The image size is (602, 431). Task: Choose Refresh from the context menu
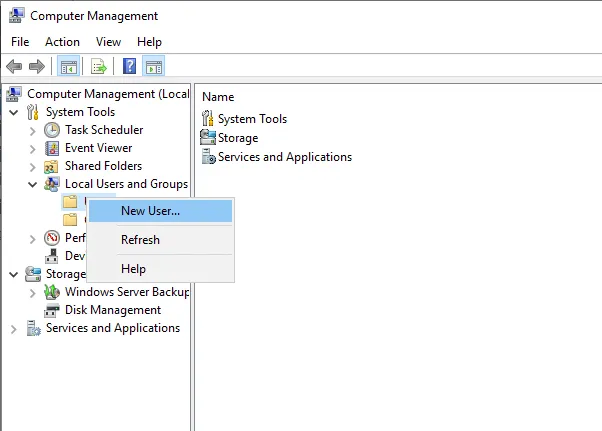point(140,240)
